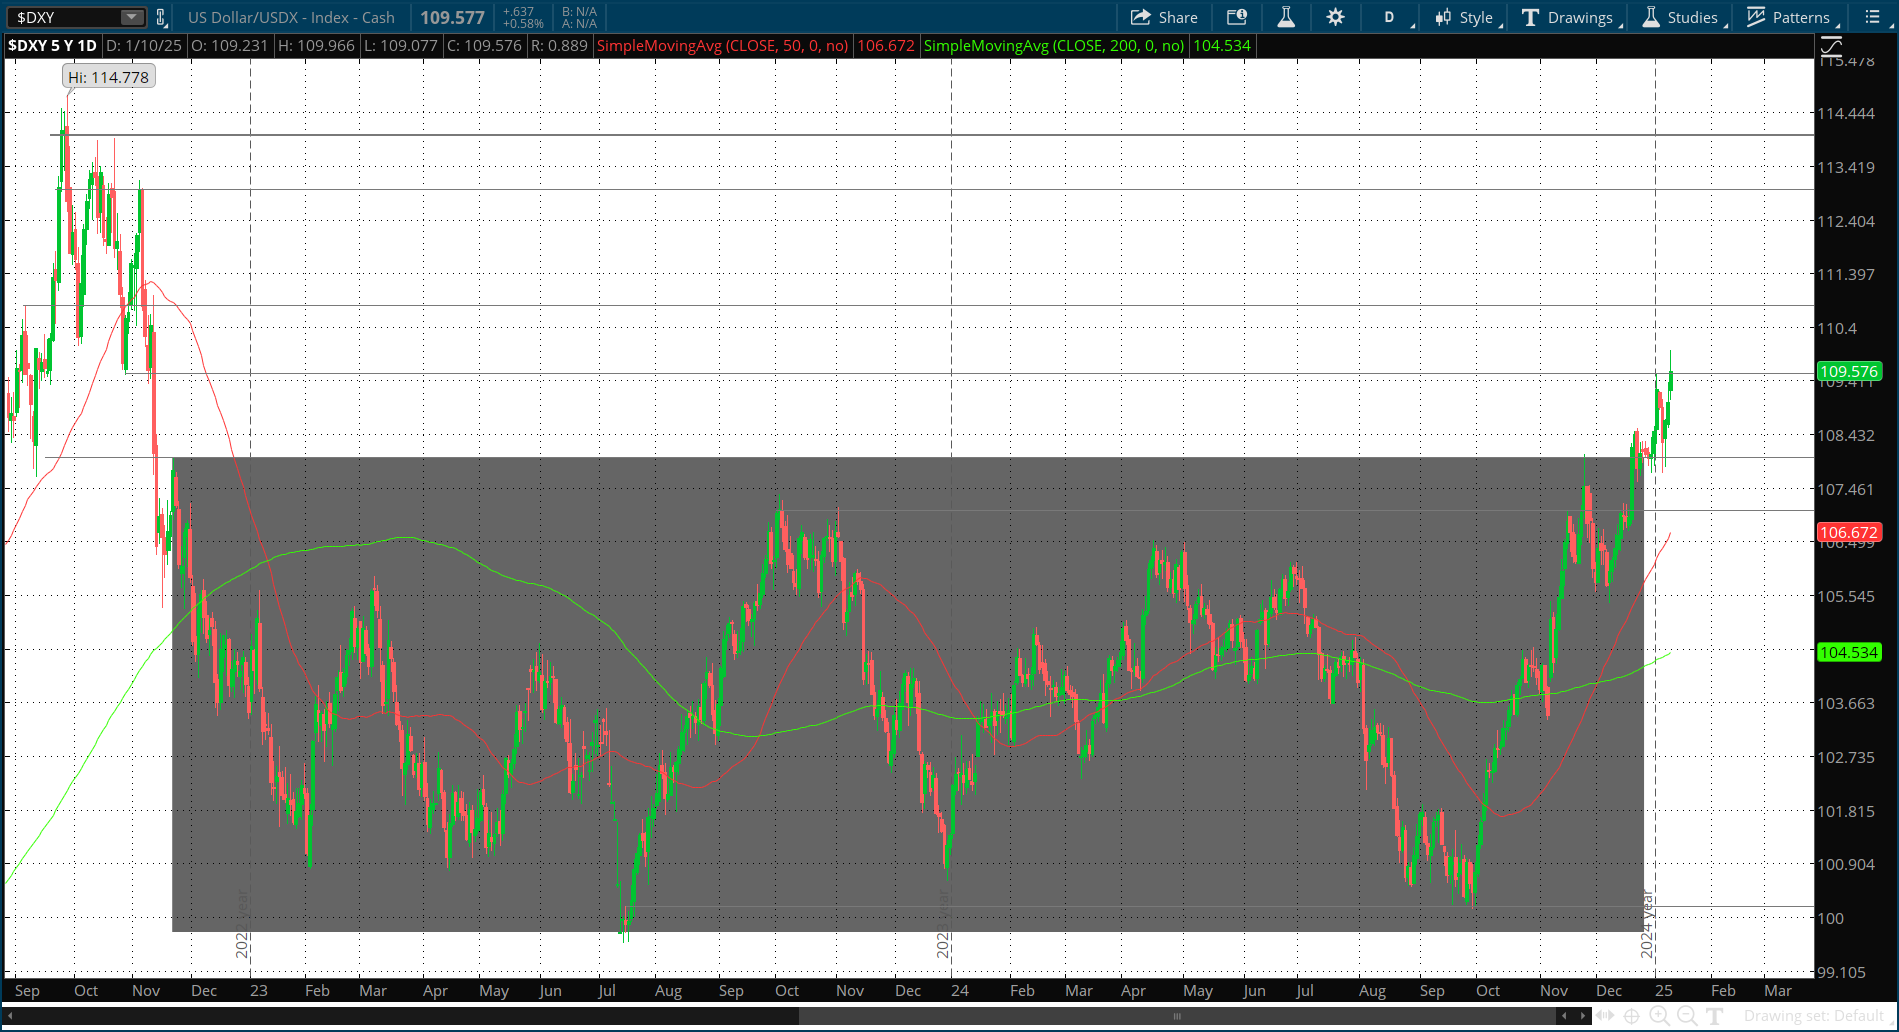Image resolution: width=1899 pixels, height=1032 pixels.
Task: Click the crosshair pan tool icon
Action: 1632,1016
